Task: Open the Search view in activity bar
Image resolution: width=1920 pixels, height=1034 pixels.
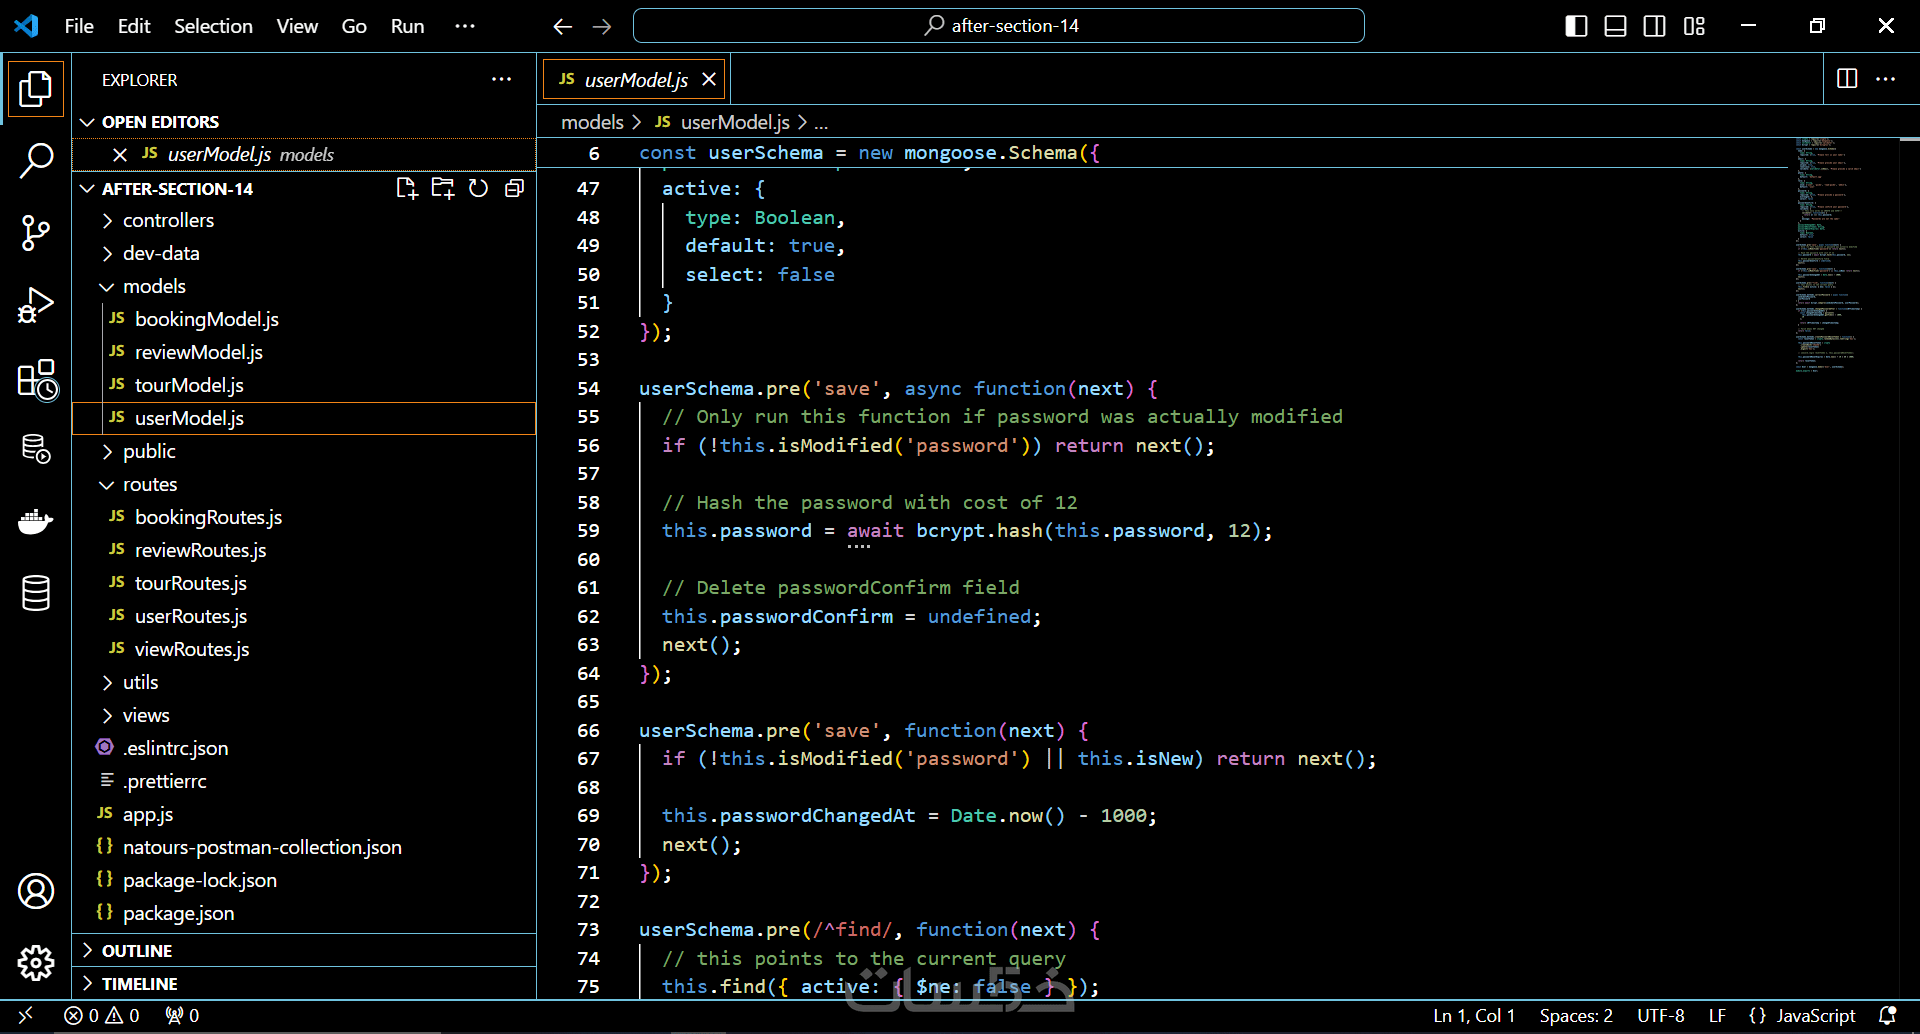Action: (36, 160)
